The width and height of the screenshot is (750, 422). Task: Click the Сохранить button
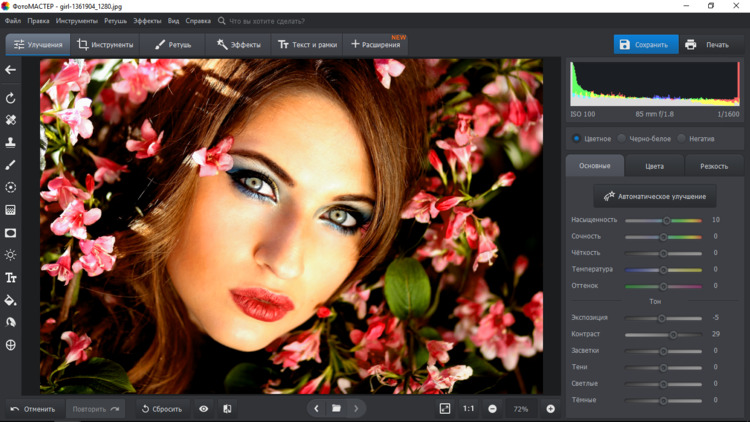click(645, 45)
